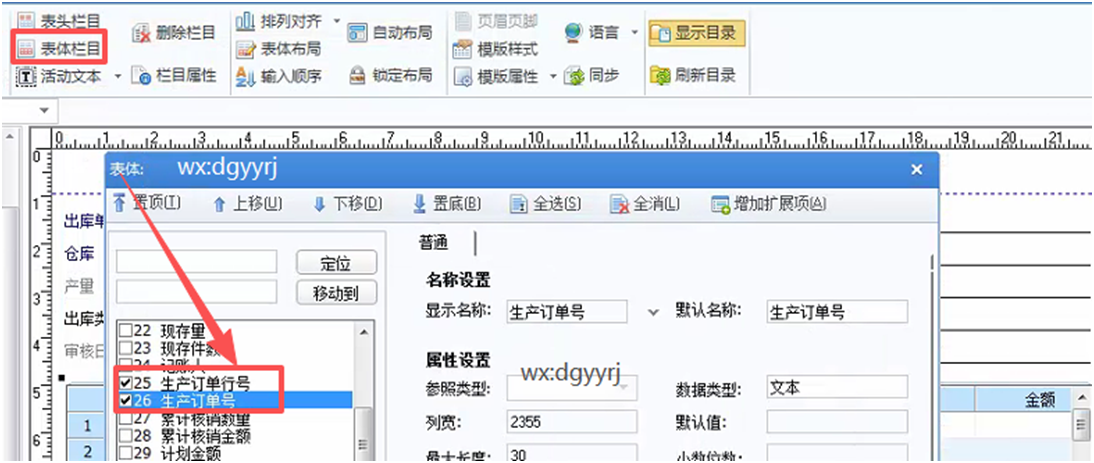Expand 模版属性 dropdown arrow
Image resolution: width=1094 pixels, height=463 pixels.
pos(553,76)
